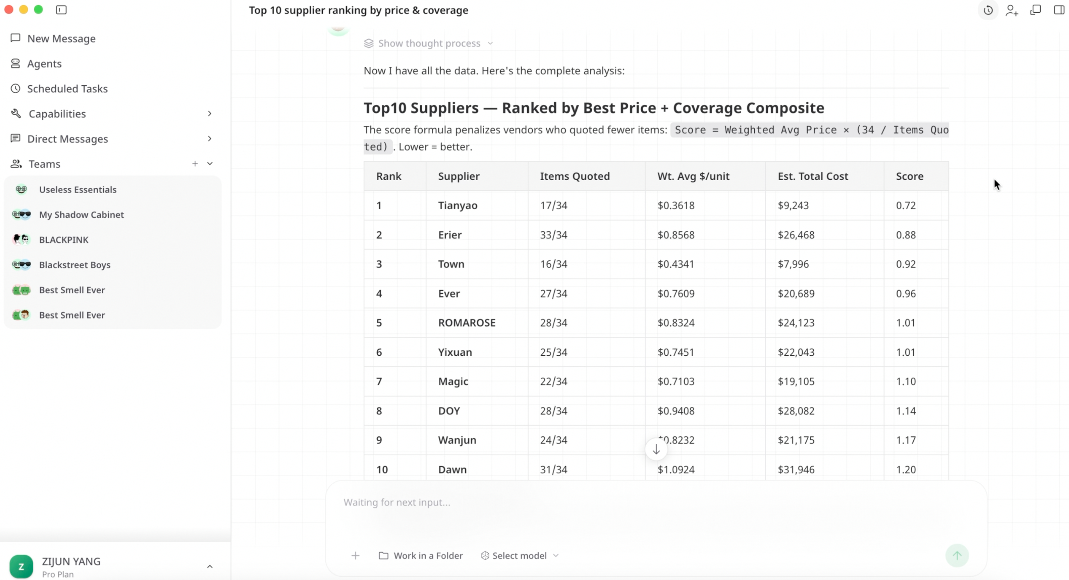
Task: Expand the Capabilities section
Action: 209,114
